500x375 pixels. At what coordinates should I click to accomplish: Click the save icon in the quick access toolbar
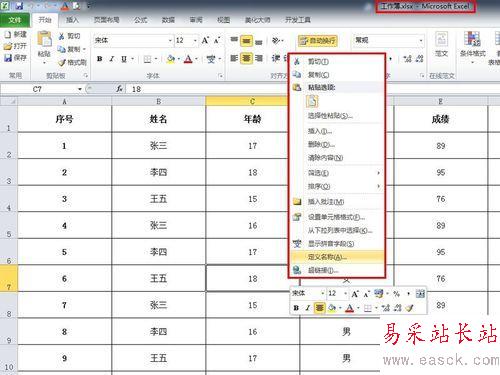coord(19,6)
